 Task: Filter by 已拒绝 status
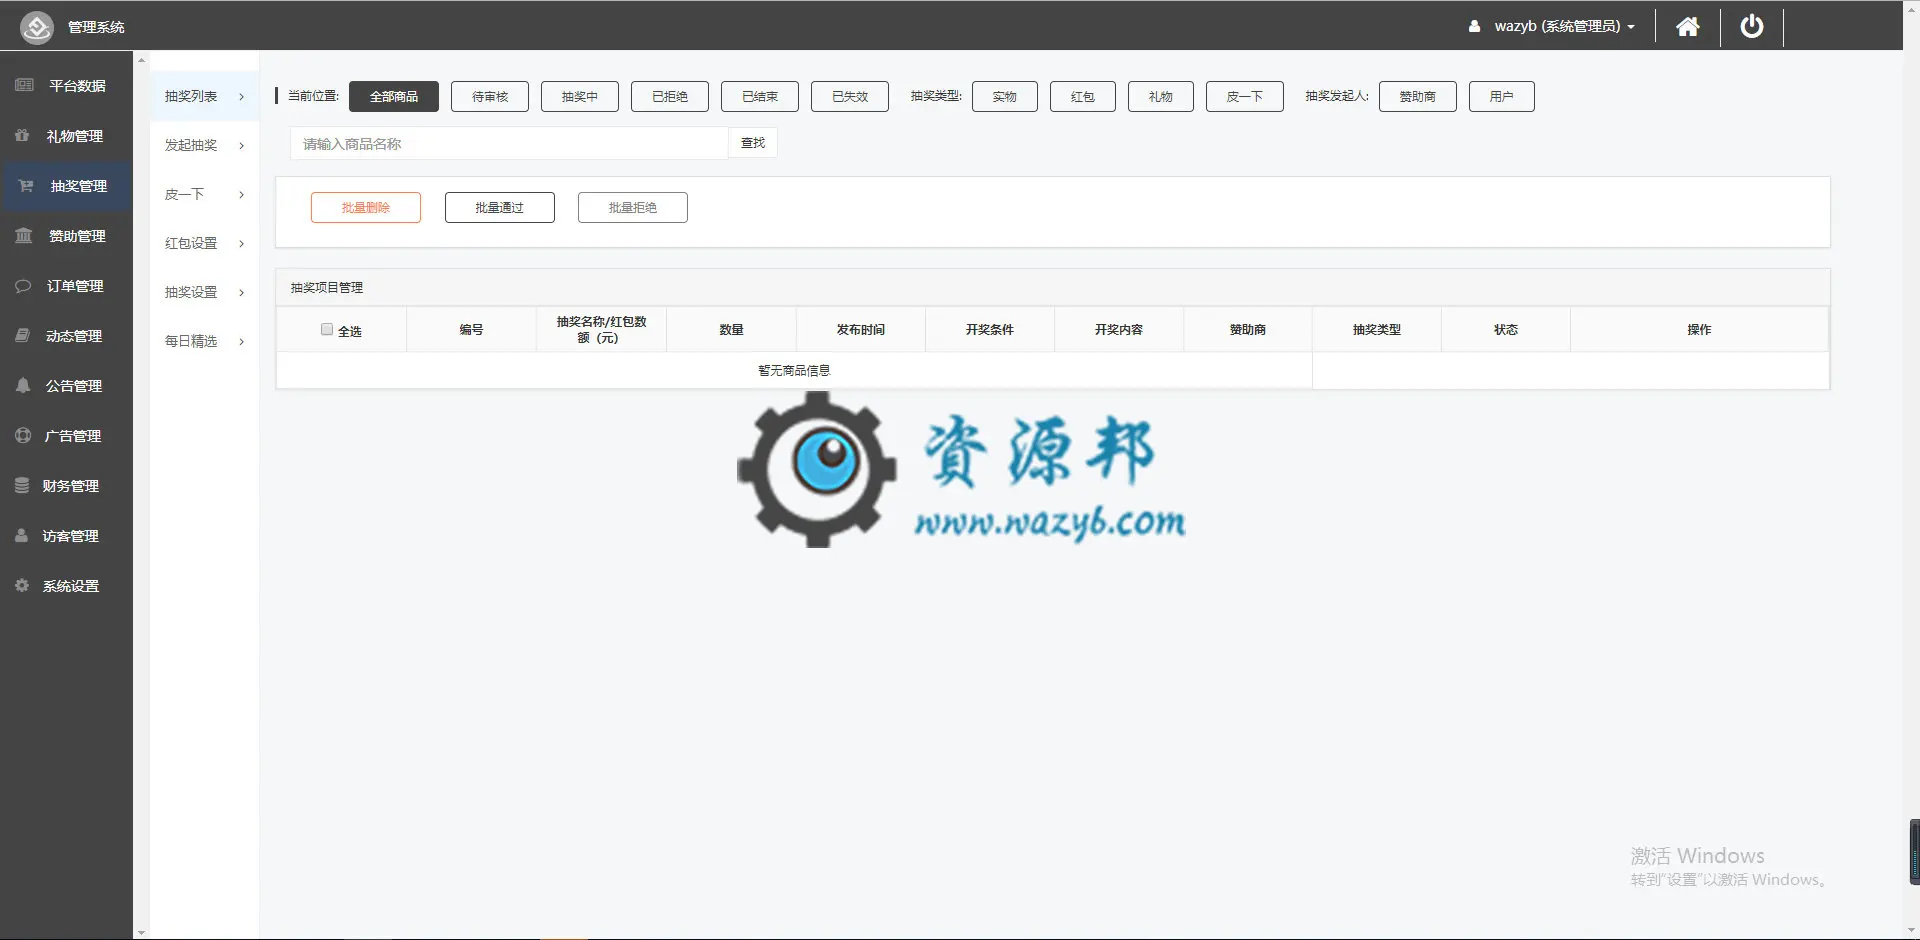pos(670,96)
